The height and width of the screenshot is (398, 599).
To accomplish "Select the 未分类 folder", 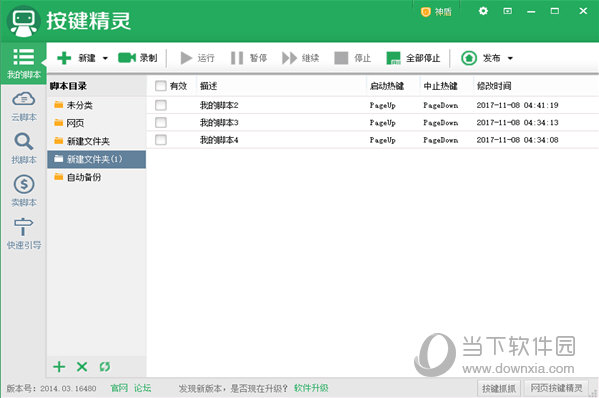I will coord(96,105).
